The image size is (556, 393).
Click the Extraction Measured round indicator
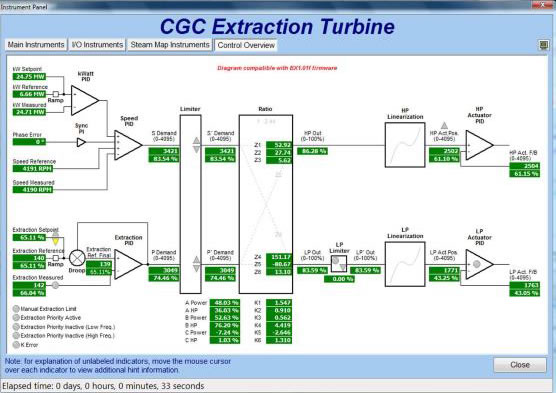[x=55, y=285]
